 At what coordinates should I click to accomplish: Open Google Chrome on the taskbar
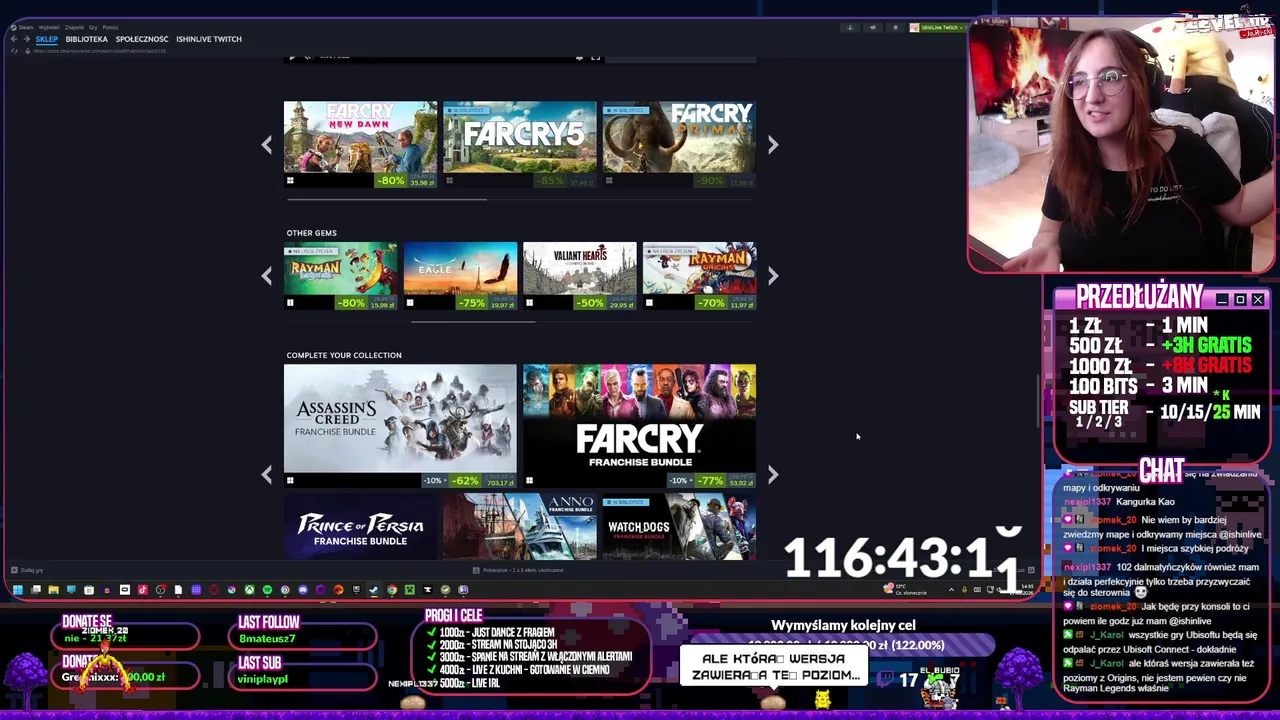tap(392, 590)
